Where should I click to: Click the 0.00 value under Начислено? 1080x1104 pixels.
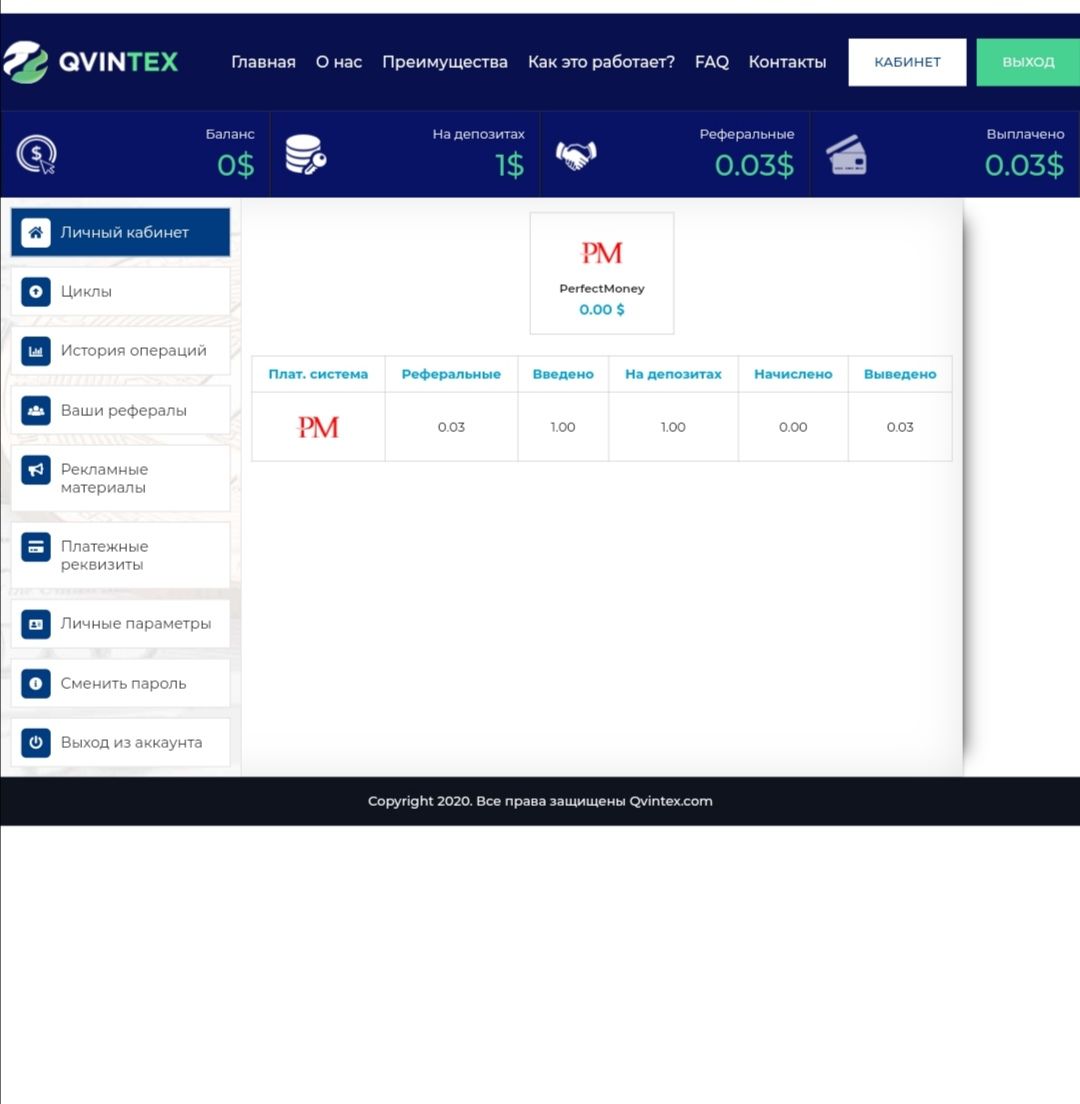pos(793,427)
